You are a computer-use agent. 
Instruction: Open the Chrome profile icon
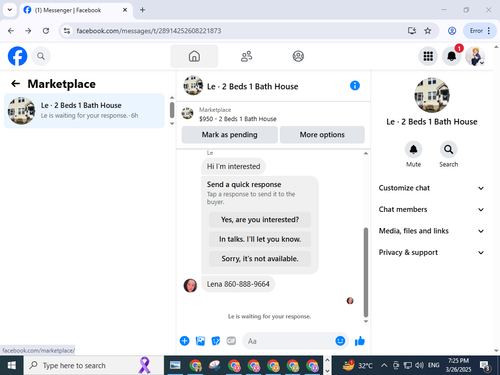[452, 31]
